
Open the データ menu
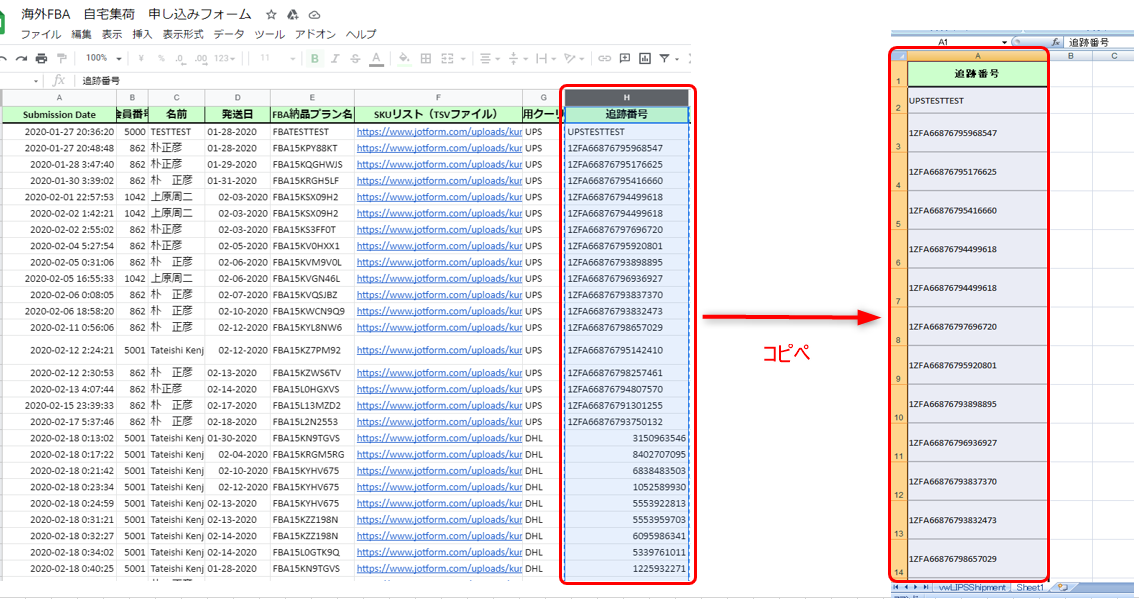pos(229,35)
